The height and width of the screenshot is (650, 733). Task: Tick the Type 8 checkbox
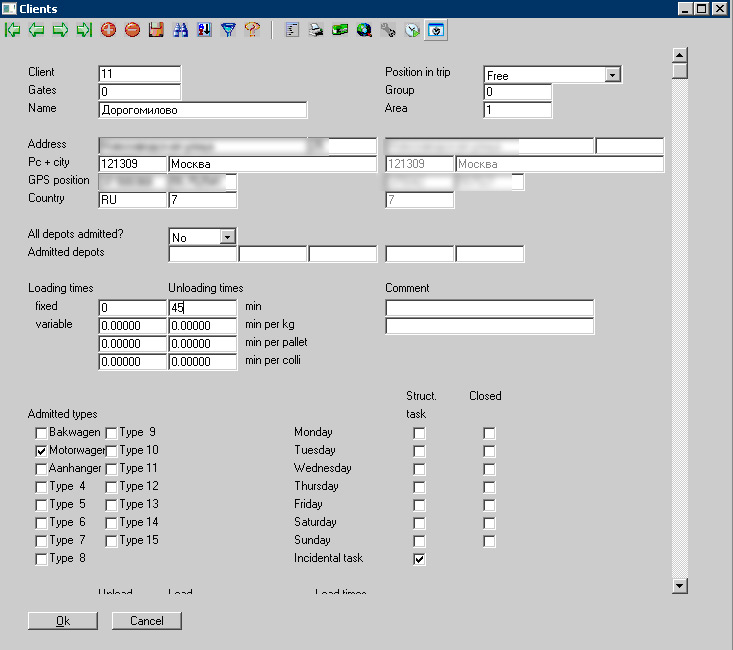click(x=41, y=559)
